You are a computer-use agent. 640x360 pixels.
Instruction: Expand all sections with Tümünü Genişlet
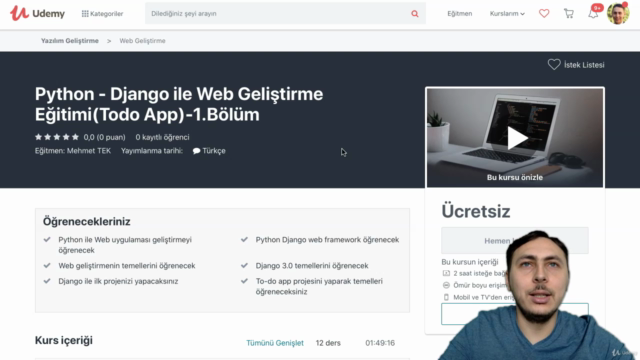click(x=275, y=343)
